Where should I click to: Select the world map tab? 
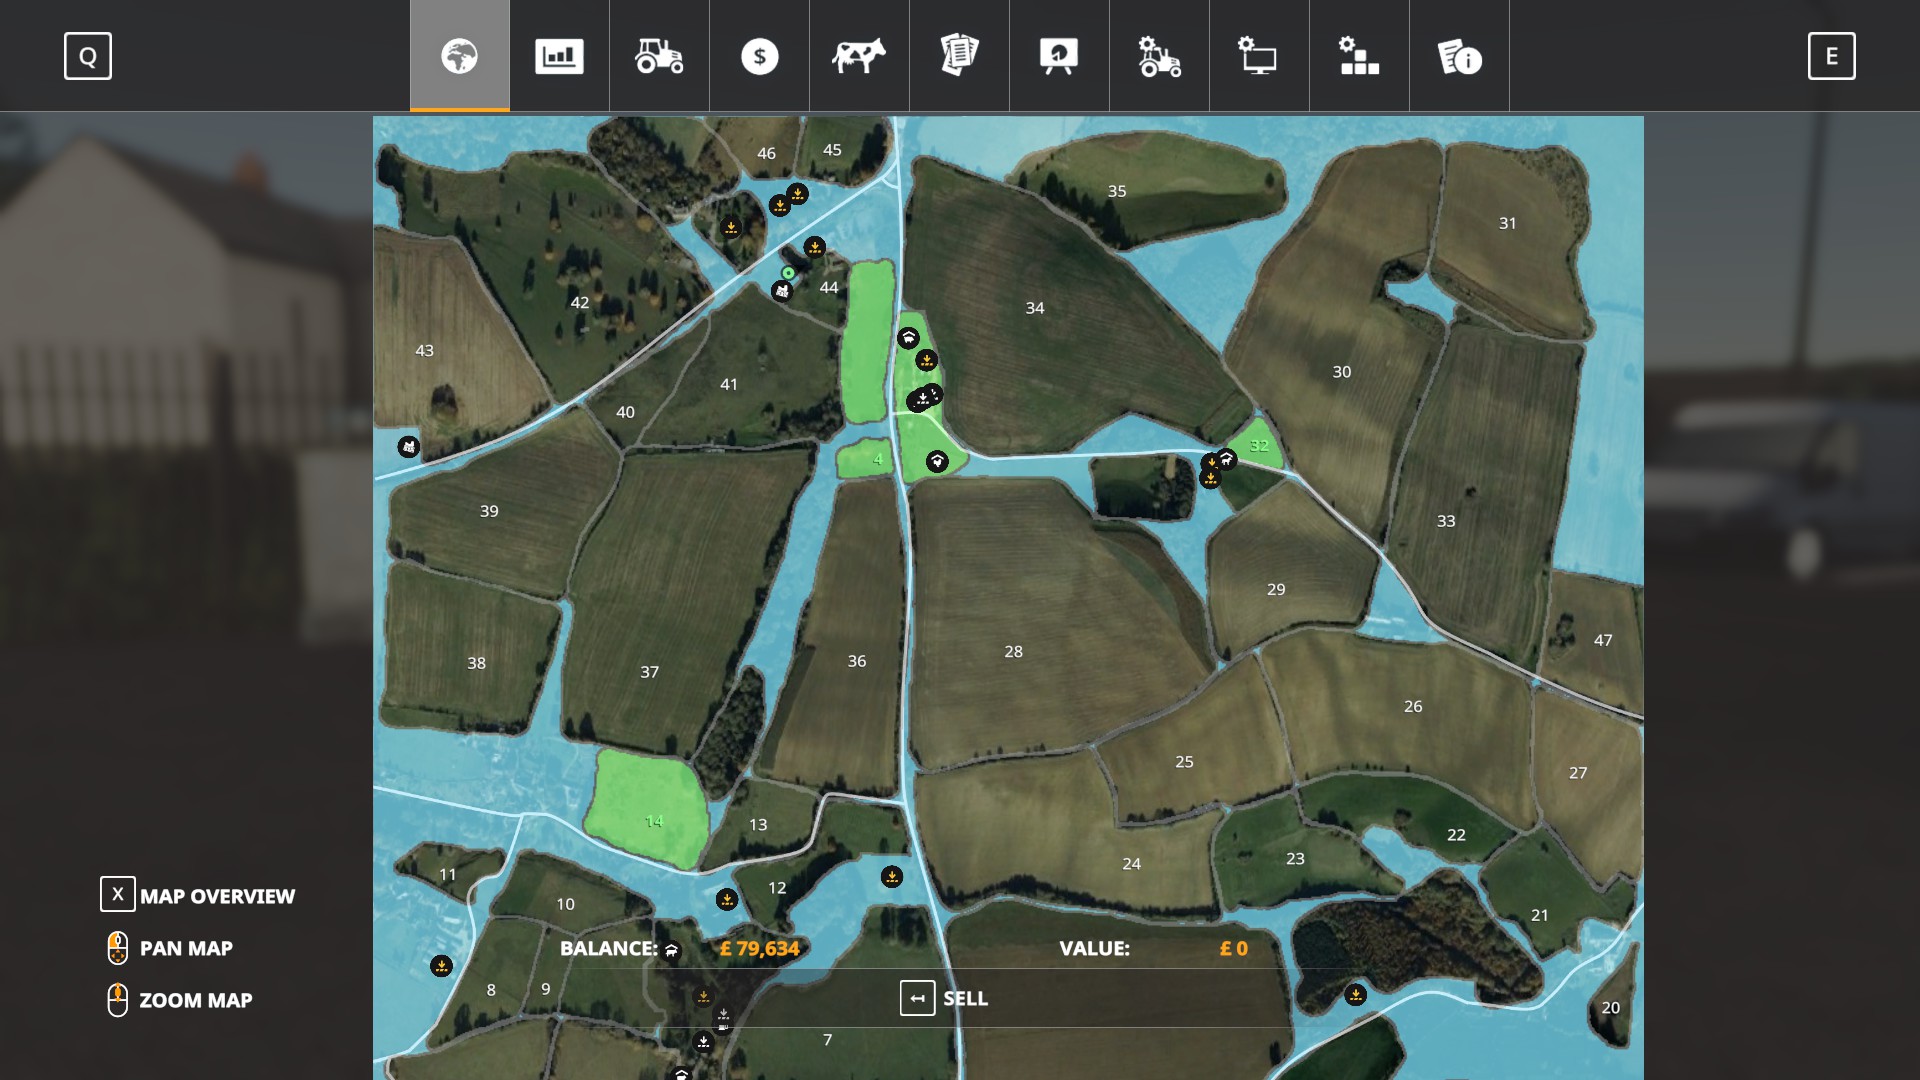(x=459, y=56)
